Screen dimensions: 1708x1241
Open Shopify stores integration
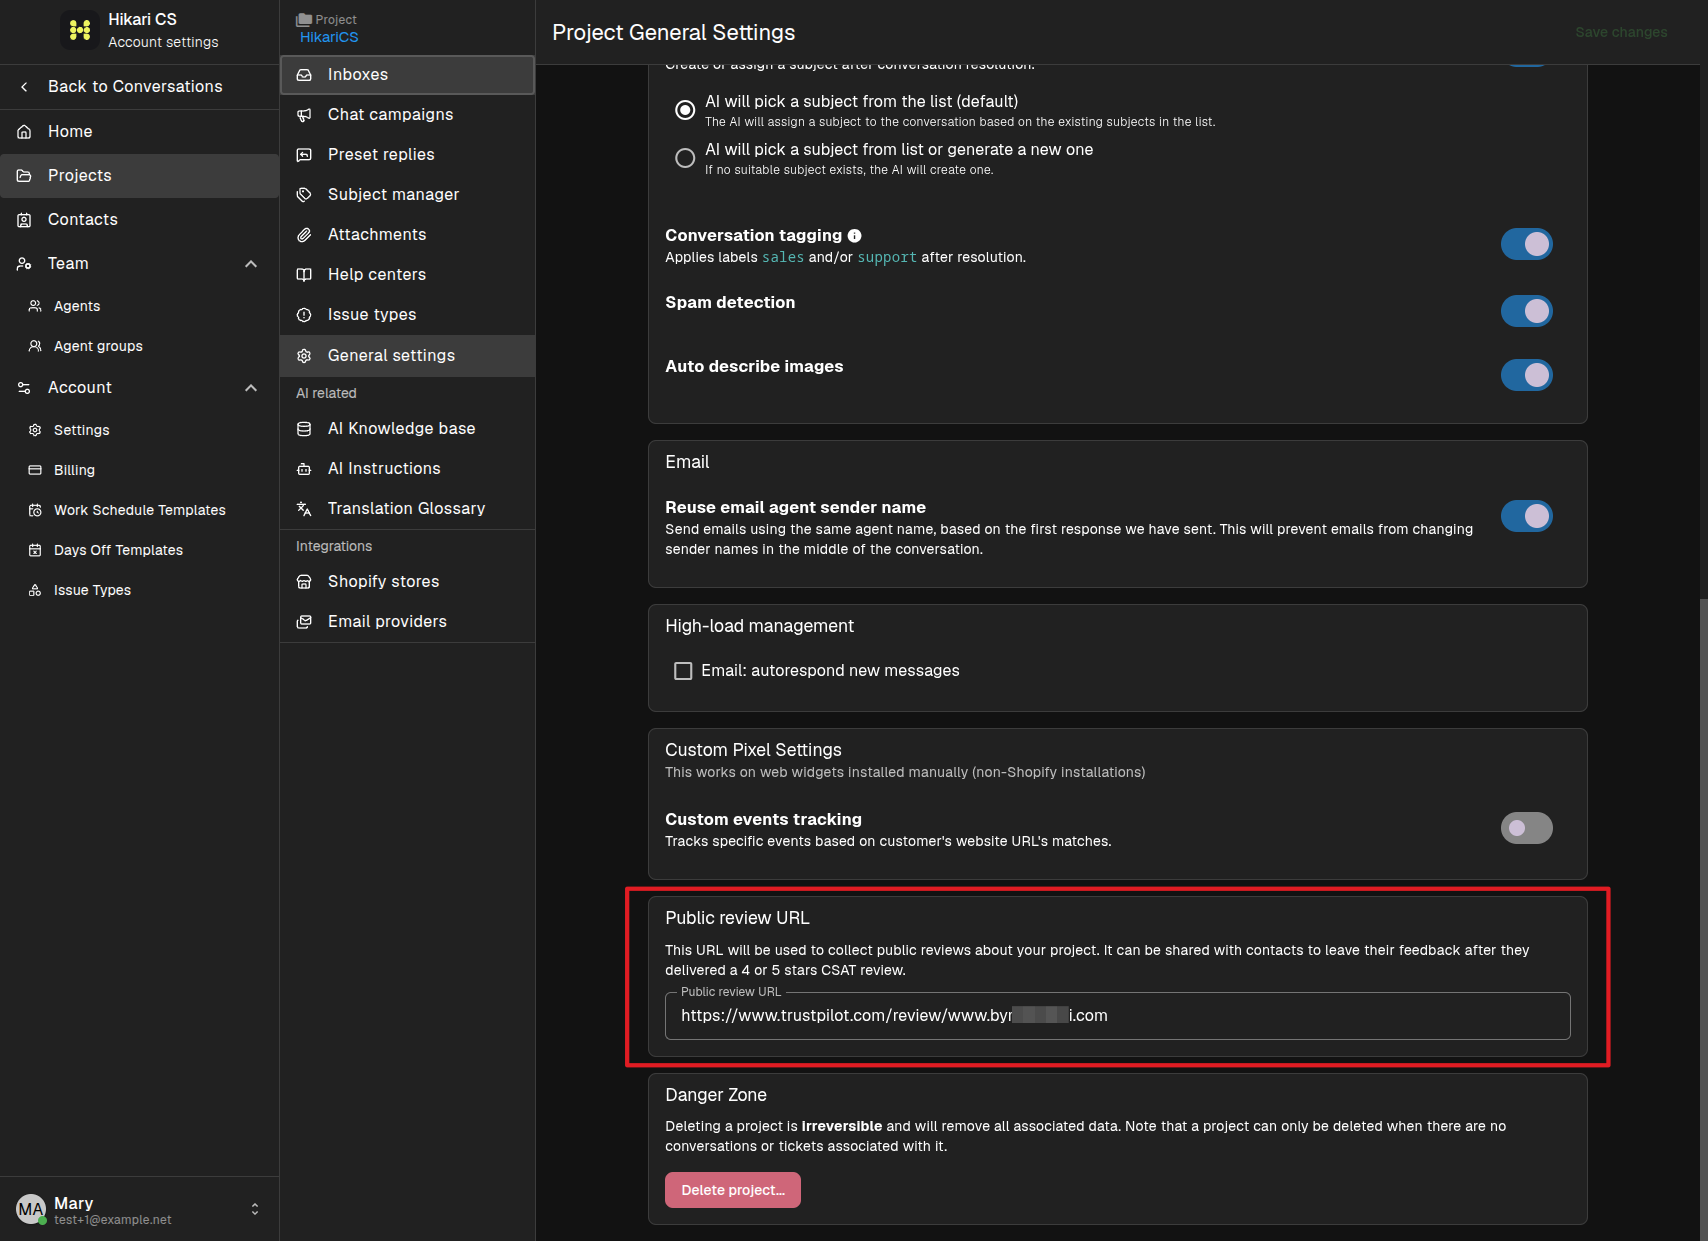[407, 582]
